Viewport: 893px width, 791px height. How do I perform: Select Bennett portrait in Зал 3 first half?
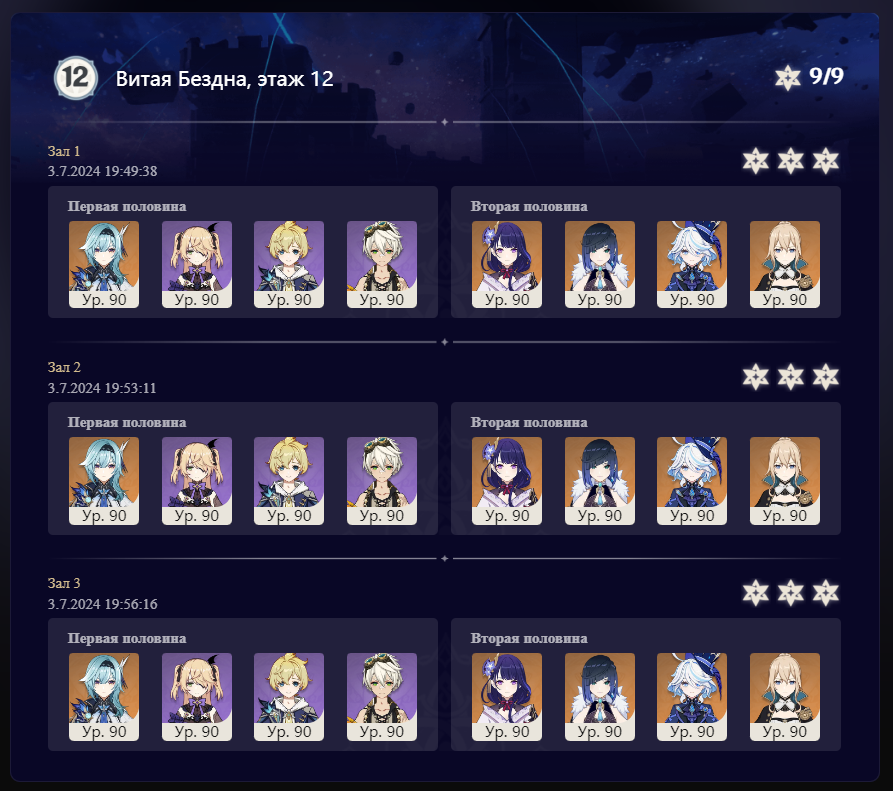pos(382,696)
